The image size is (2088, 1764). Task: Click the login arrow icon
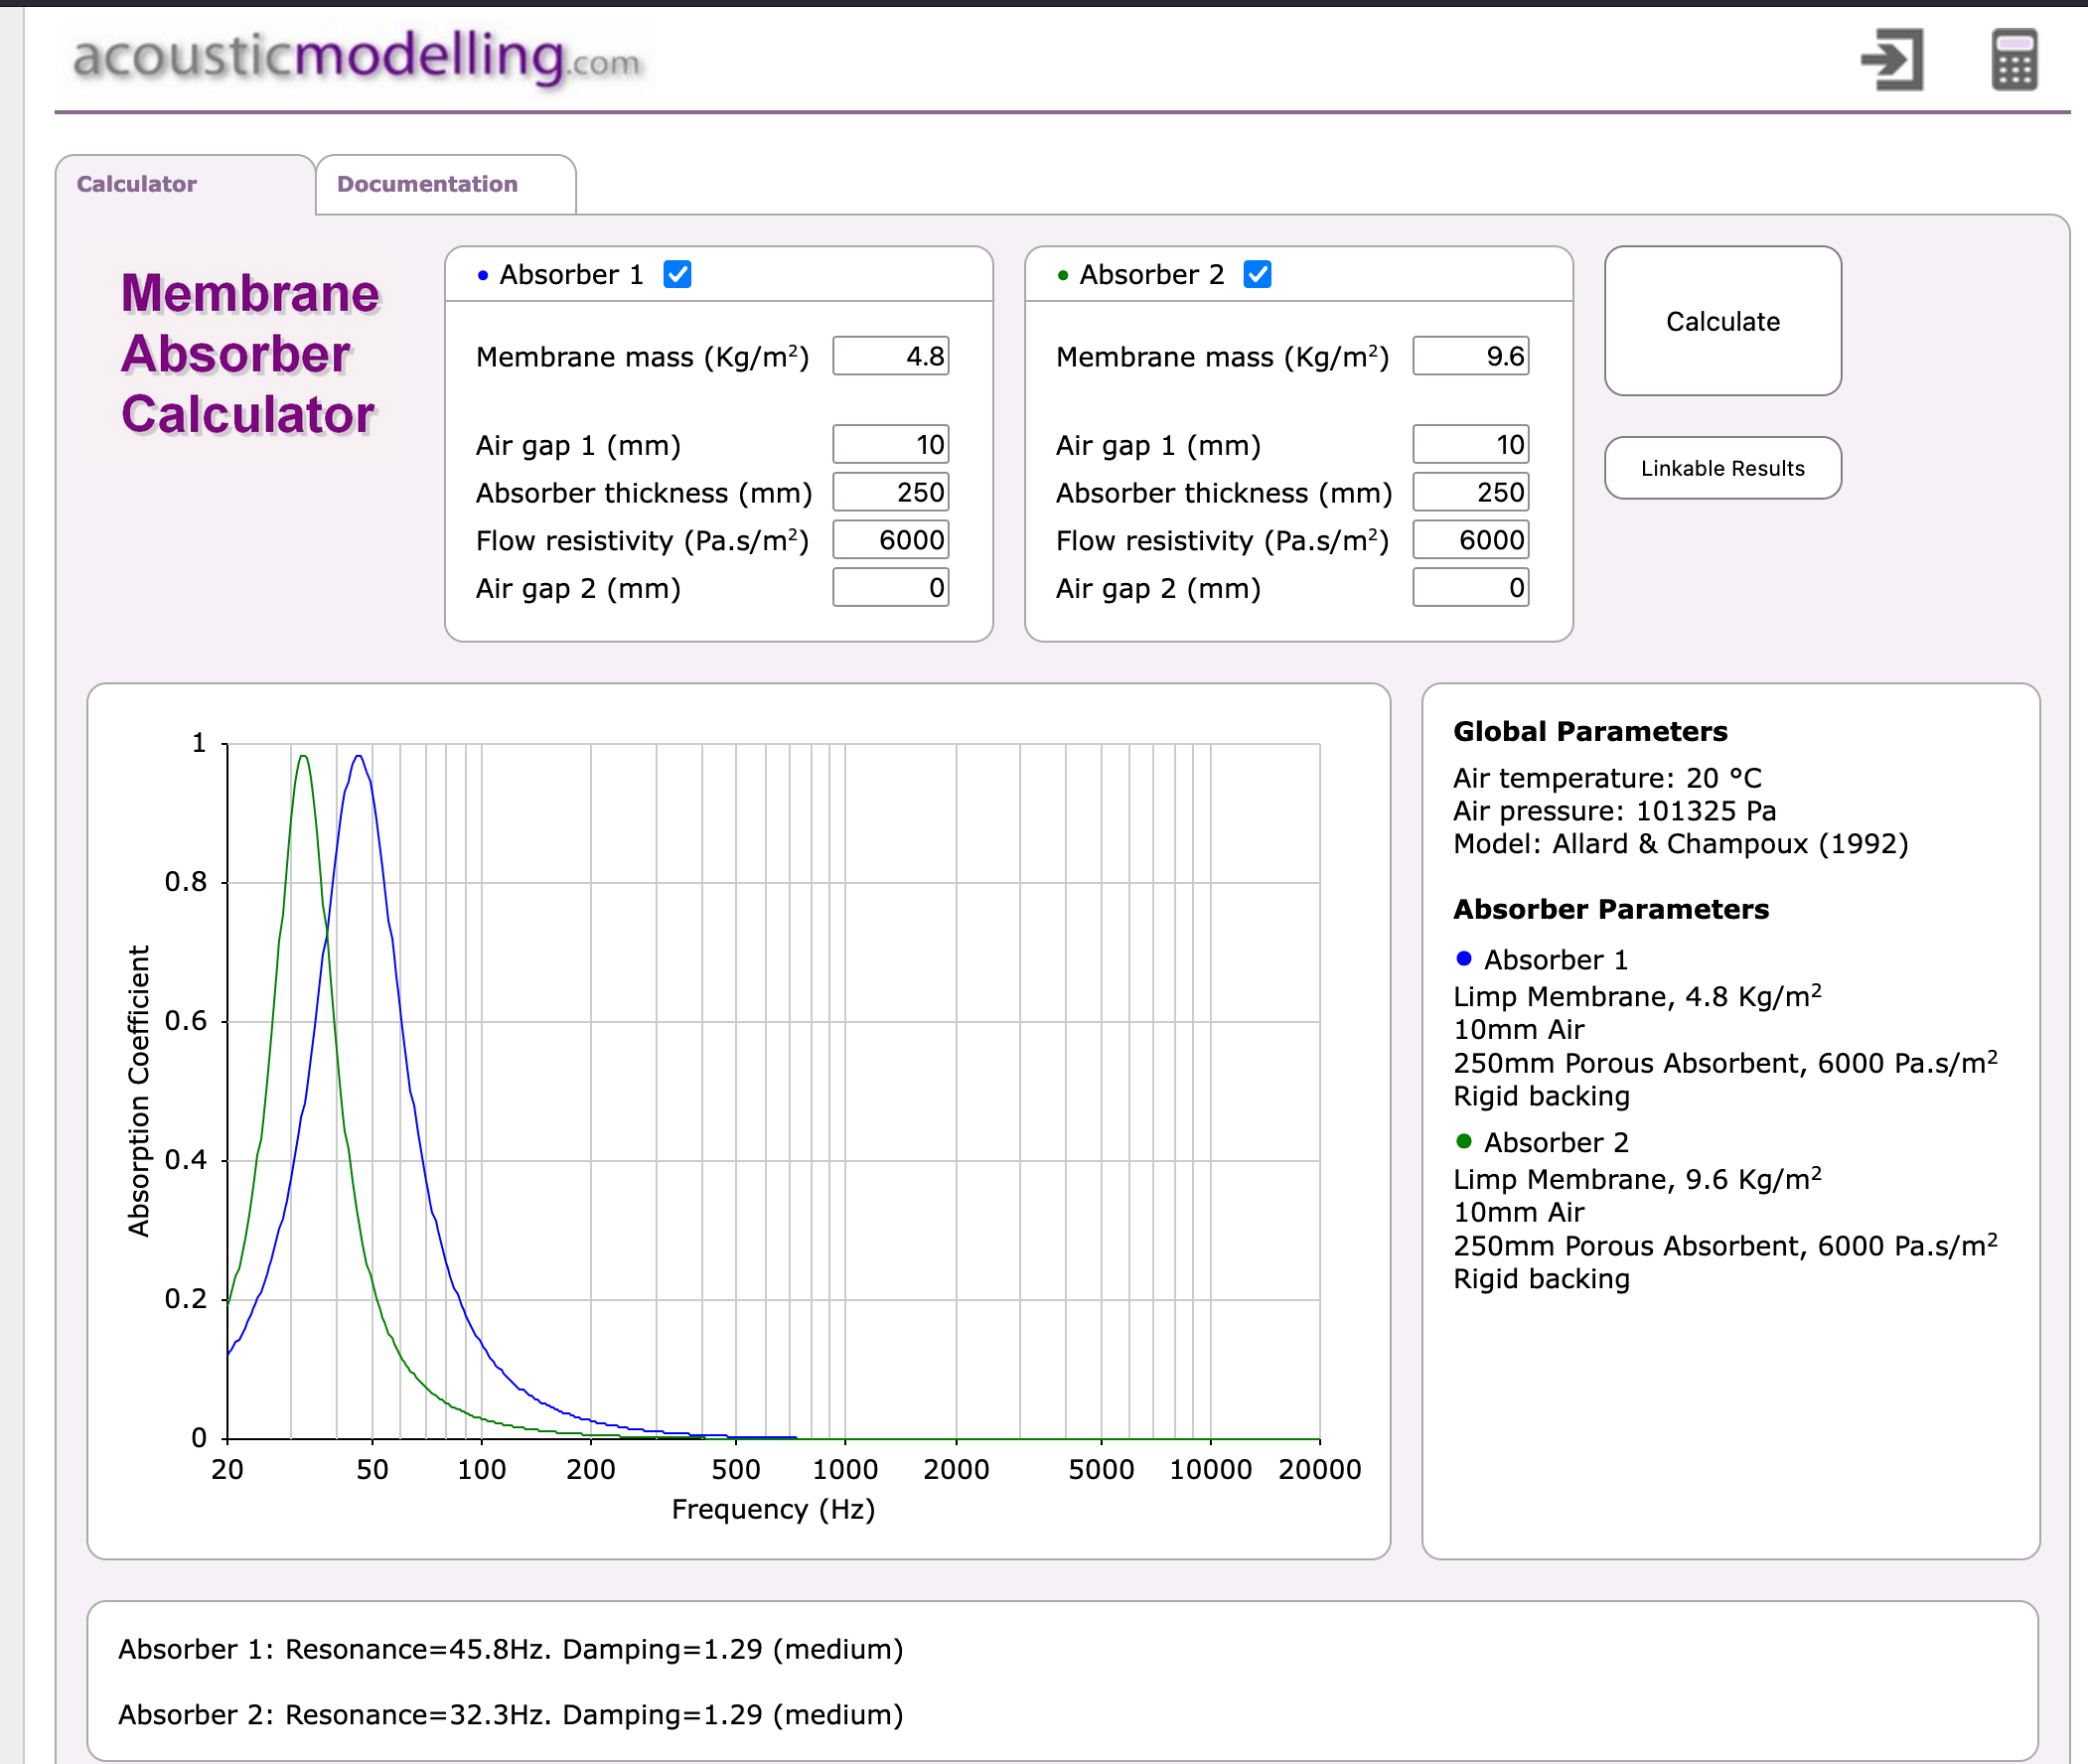[1892, 60]
